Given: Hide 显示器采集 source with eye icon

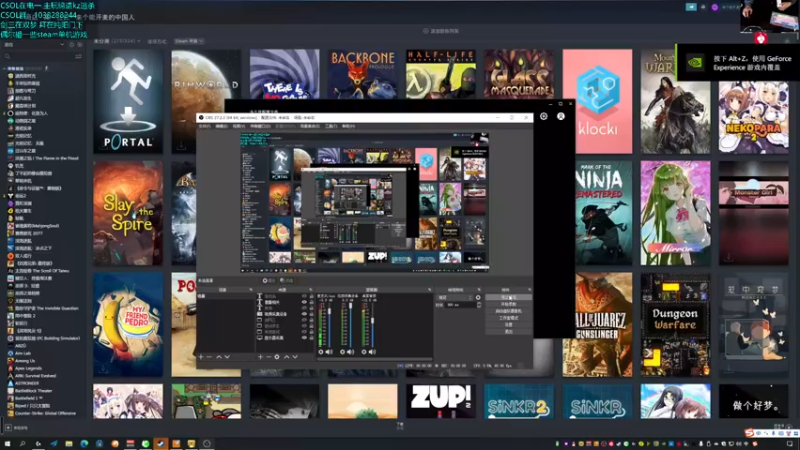Looking at the screenshot, I should [305, 338].
